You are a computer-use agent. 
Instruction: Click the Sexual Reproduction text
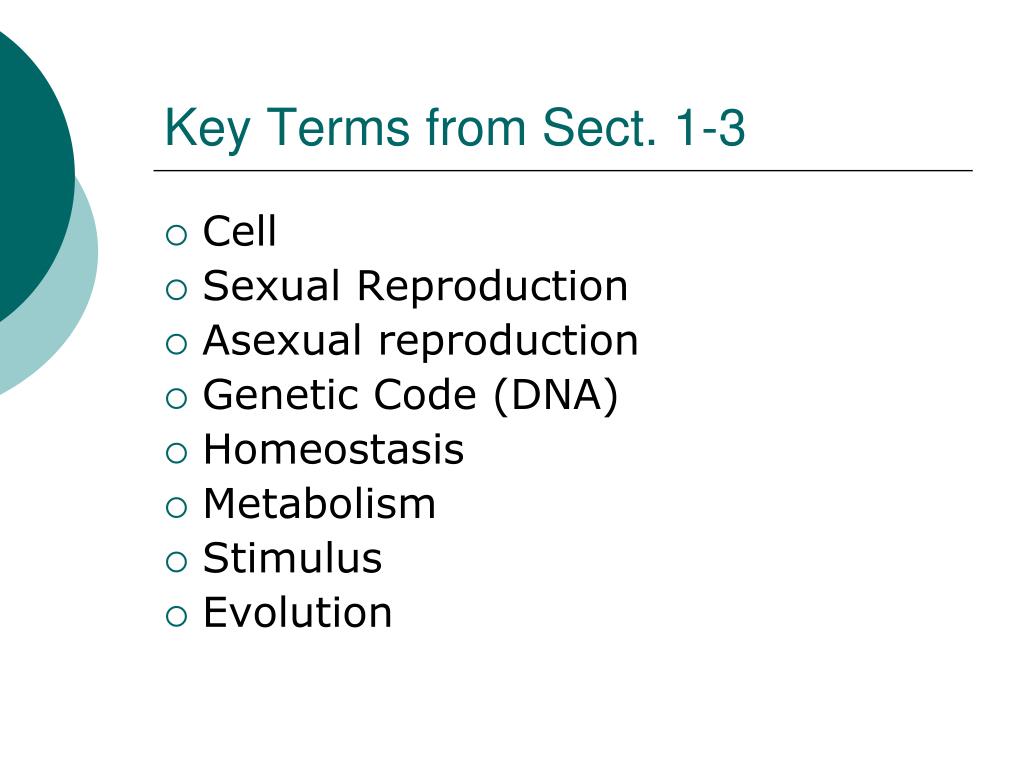point(415,286)
